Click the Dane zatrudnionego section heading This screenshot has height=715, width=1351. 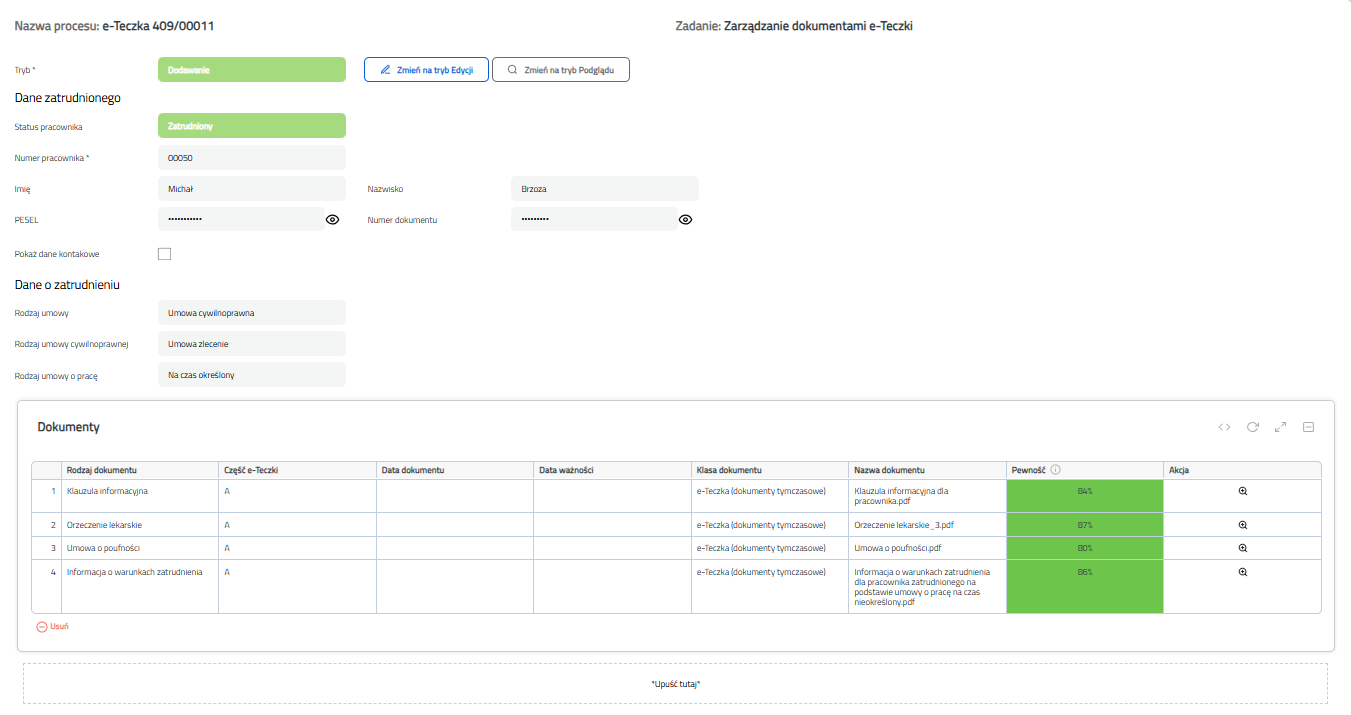coord(68,98)
